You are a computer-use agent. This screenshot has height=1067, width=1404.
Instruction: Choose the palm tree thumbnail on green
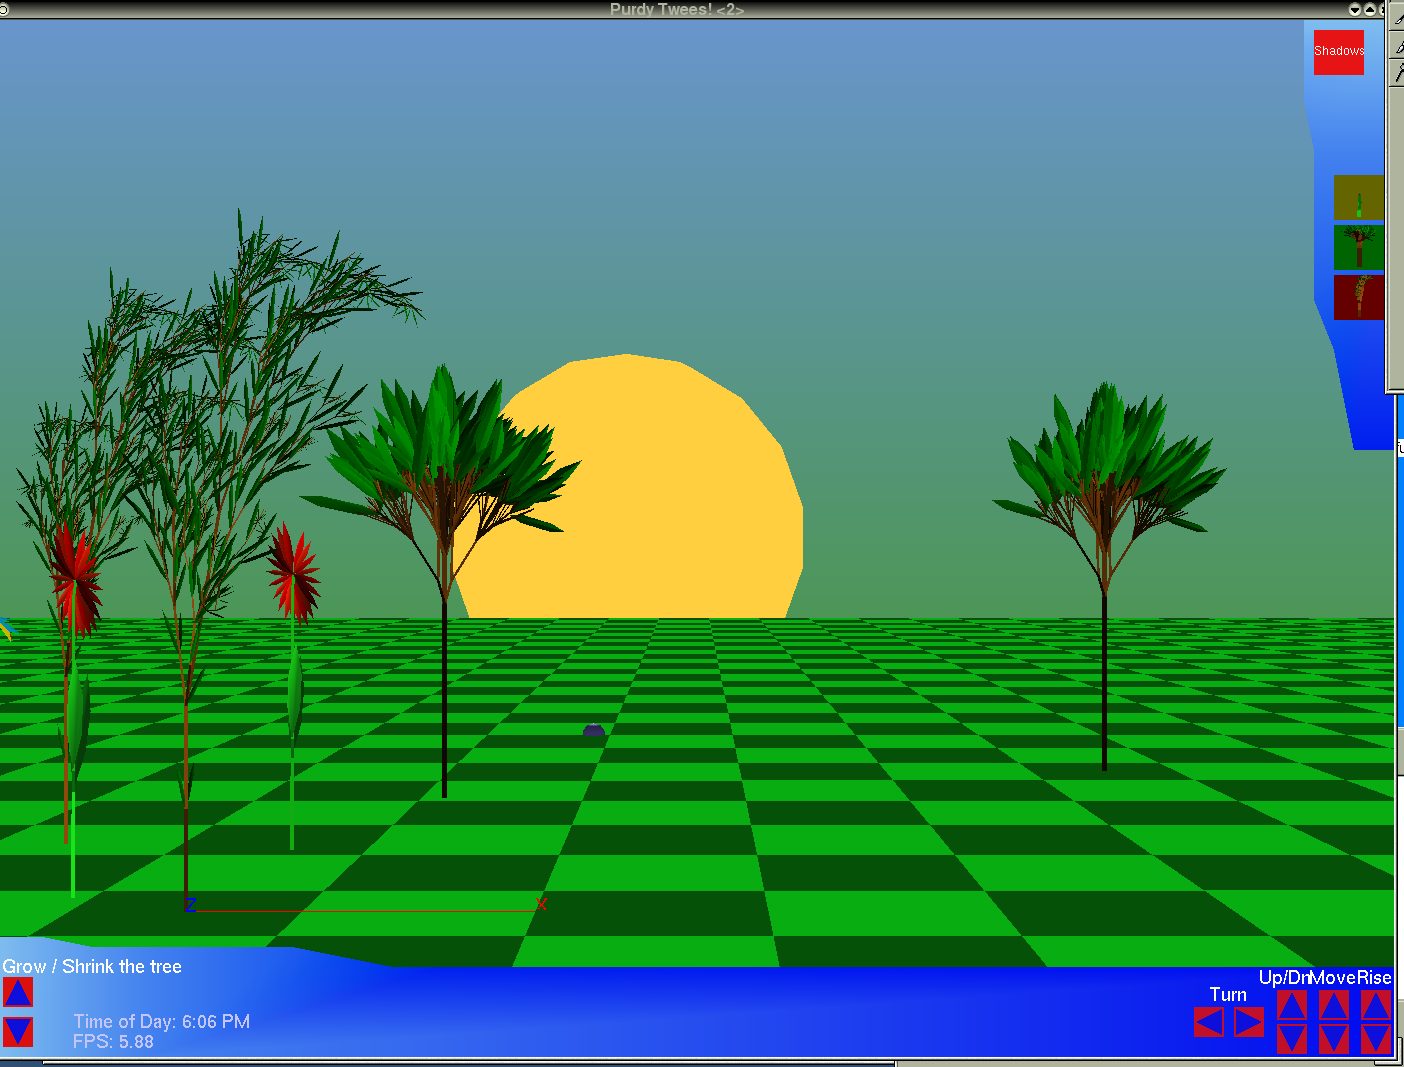[x=1358, y=247]
